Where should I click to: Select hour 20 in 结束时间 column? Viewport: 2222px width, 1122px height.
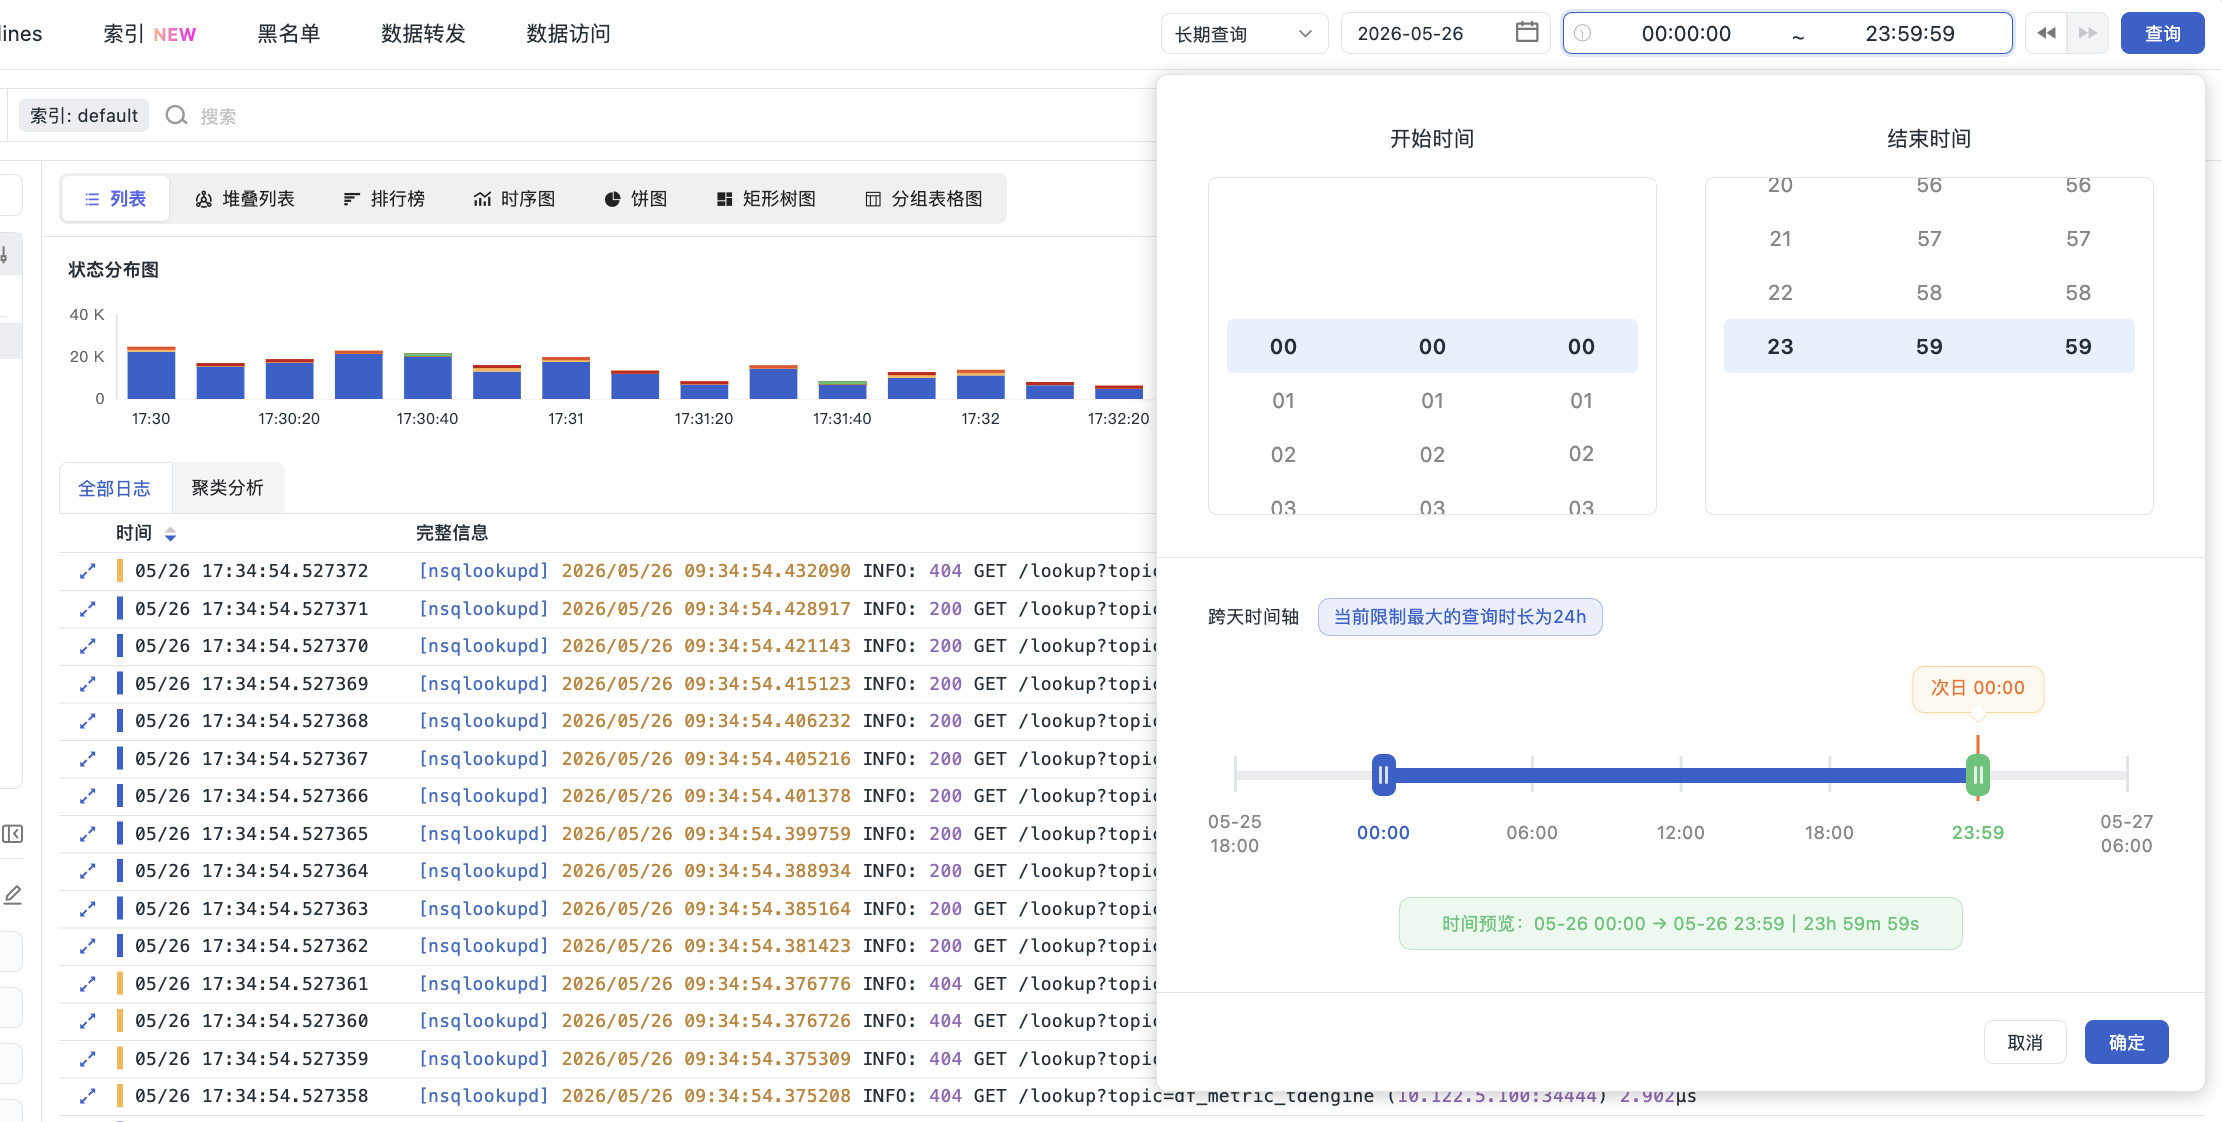coord(1780,186)
